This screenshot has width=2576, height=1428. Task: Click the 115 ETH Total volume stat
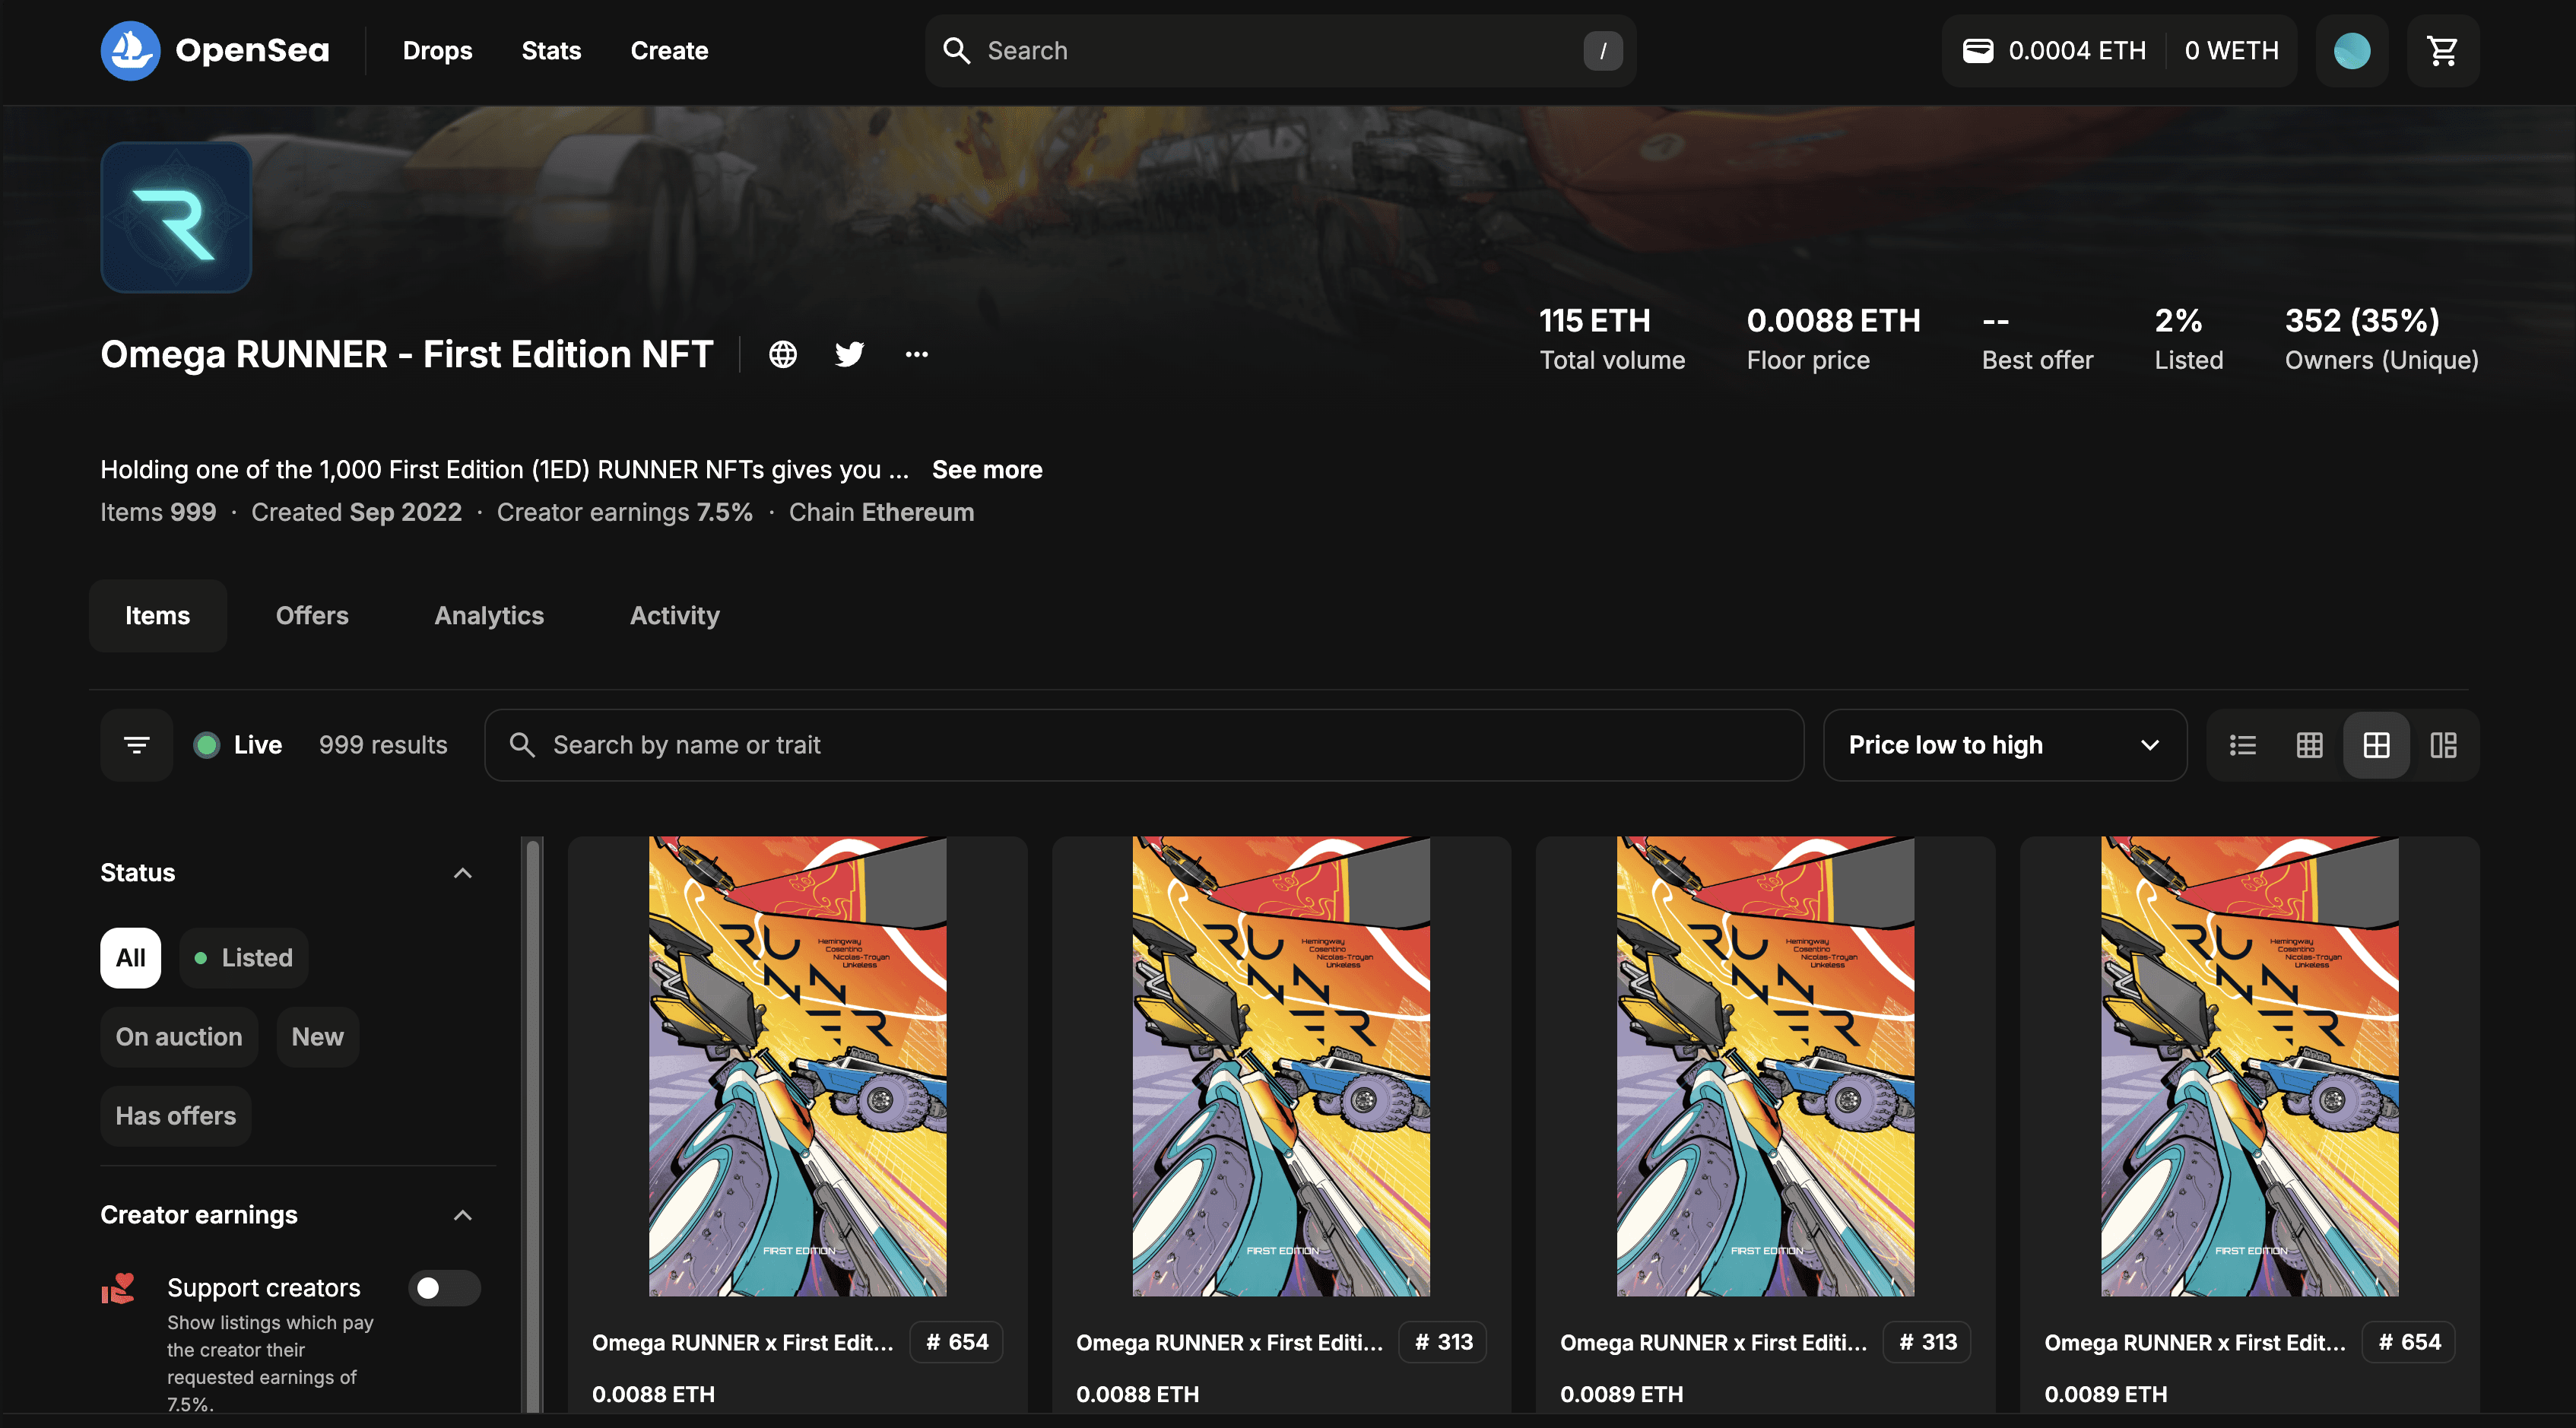pos(1612,339)
